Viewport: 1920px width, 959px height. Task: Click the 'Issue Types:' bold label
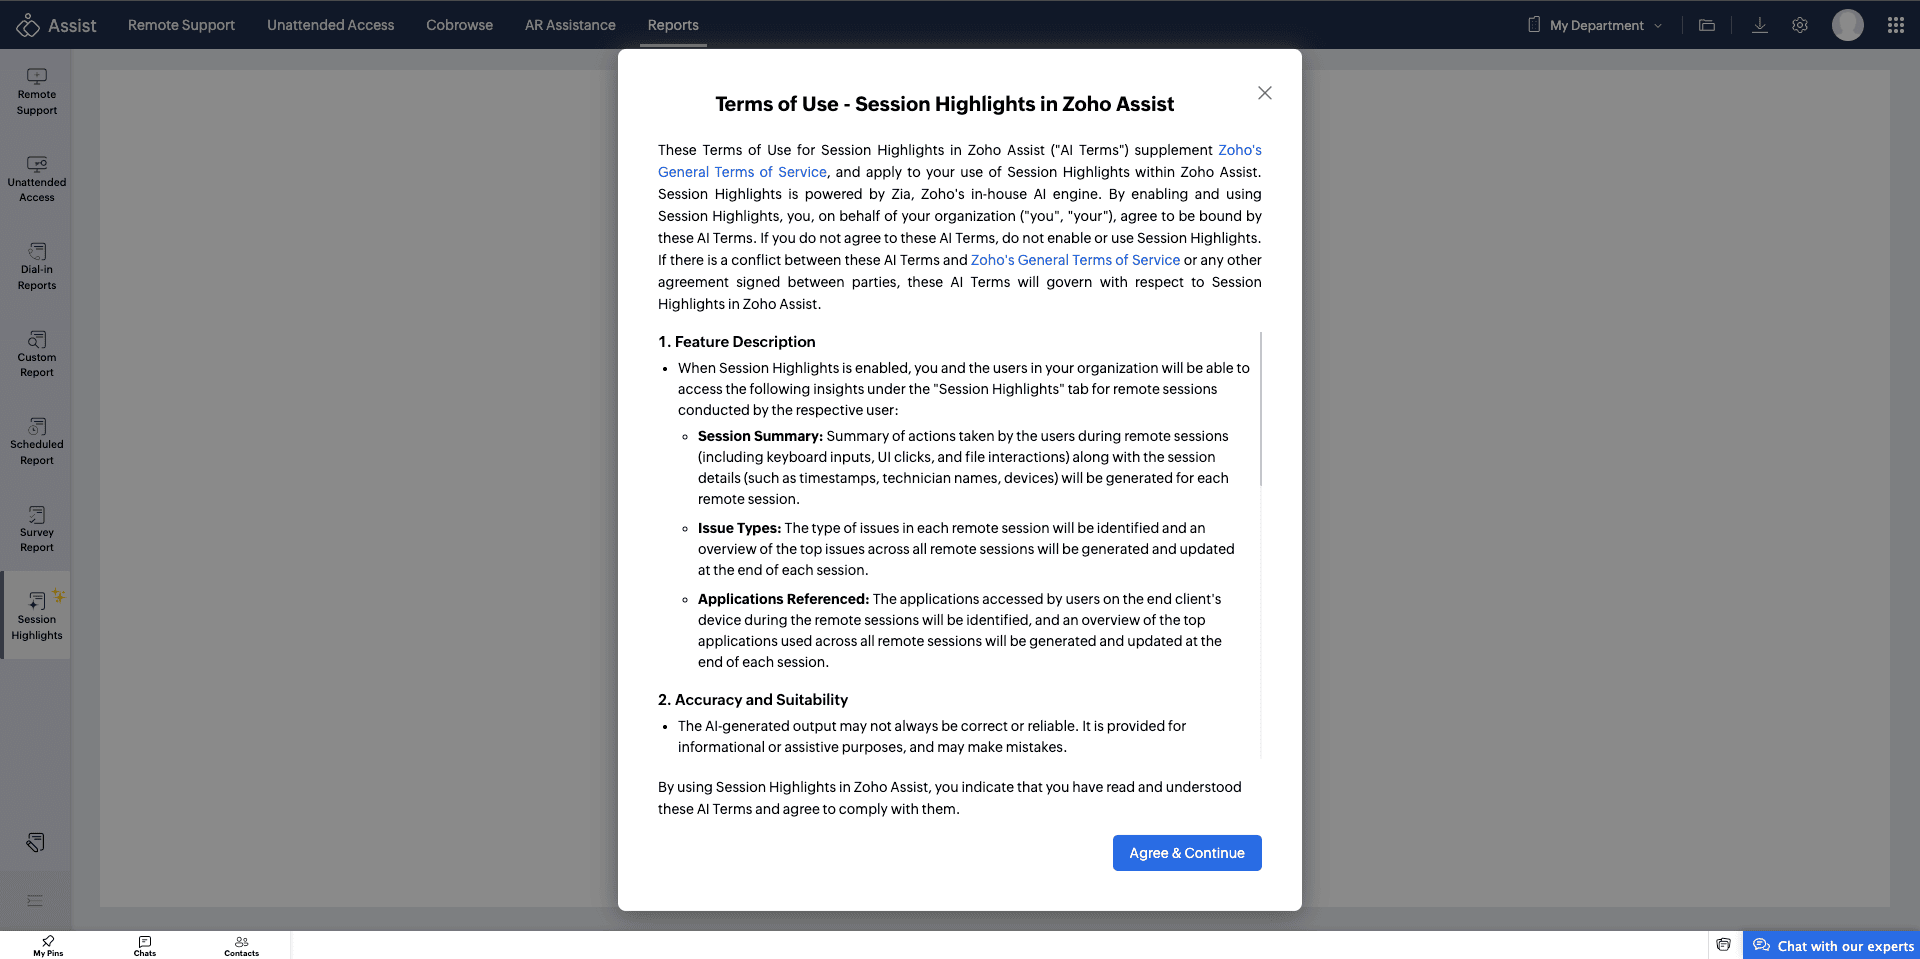[740, 528]
